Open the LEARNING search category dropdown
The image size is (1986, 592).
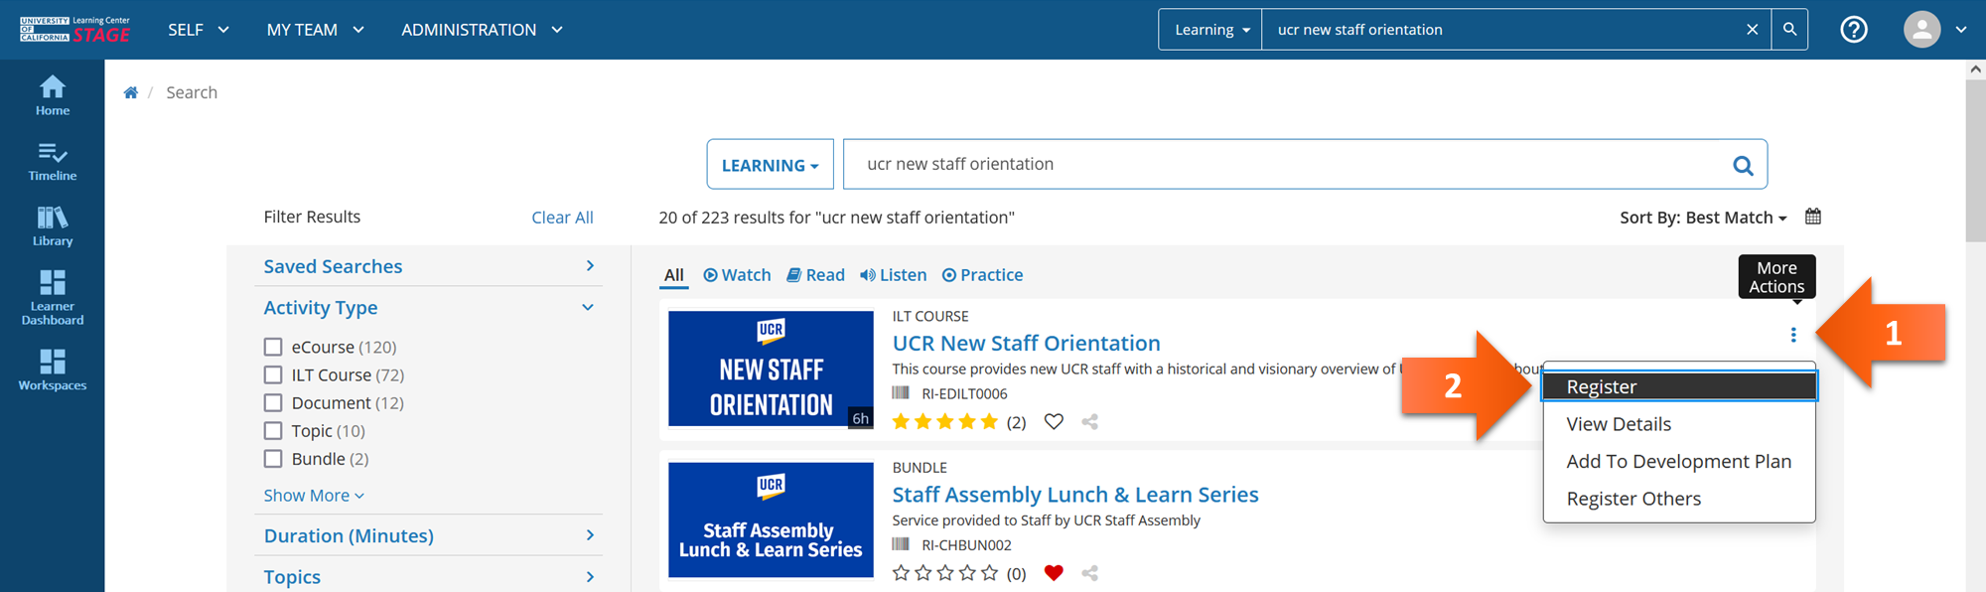[769, 165]
